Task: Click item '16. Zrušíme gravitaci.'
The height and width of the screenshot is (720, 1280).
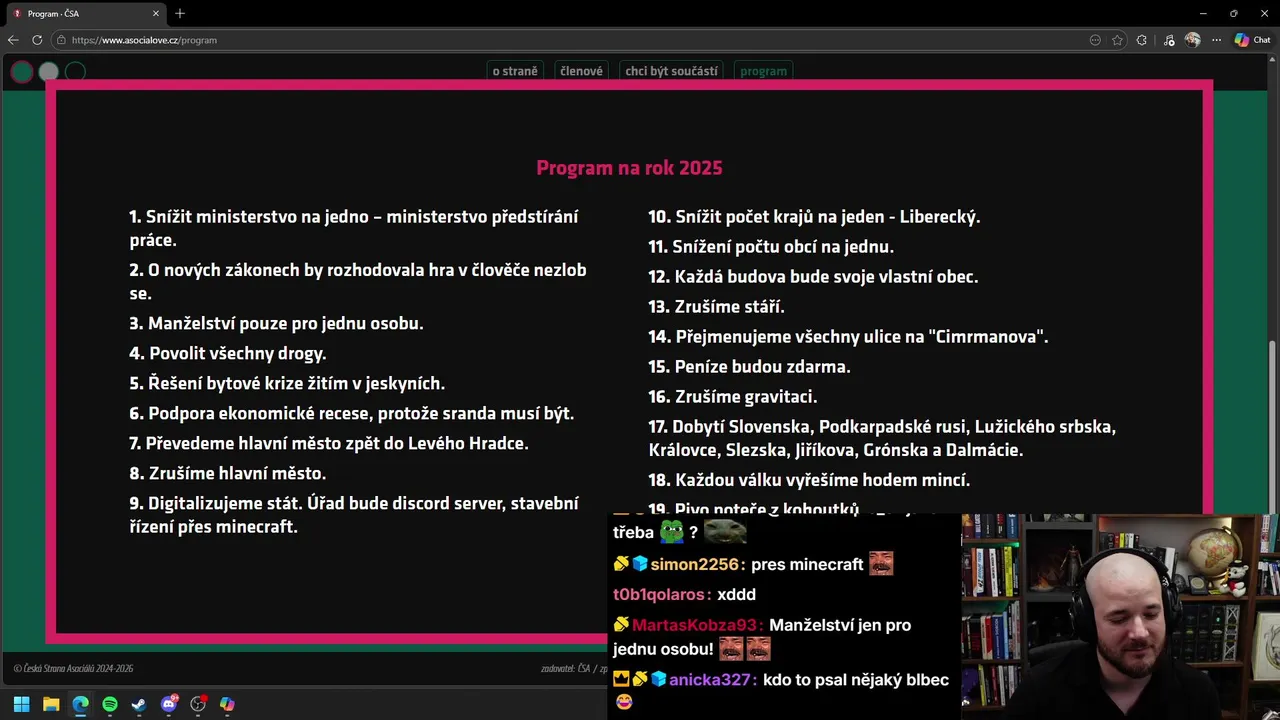Action: (x=732, y=397)
